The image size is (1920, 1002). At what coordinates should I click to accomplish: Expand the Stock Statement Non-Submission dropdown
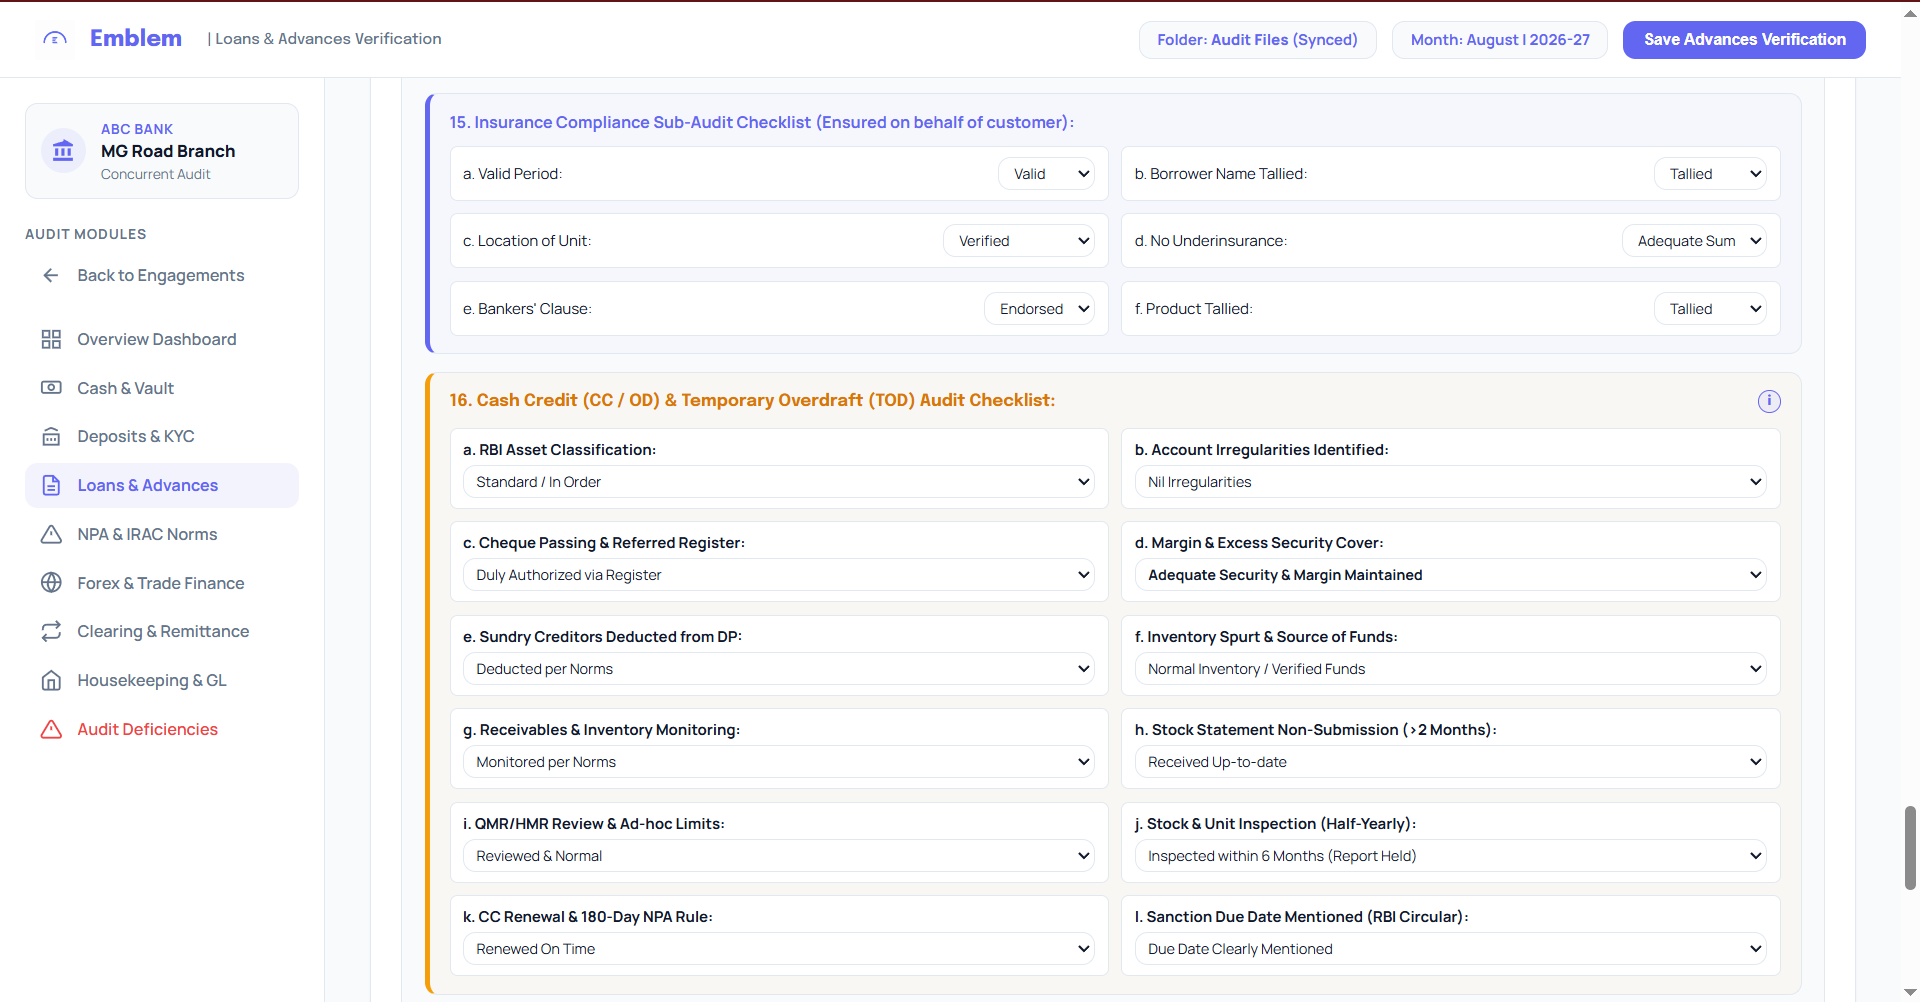(1451, 762)
